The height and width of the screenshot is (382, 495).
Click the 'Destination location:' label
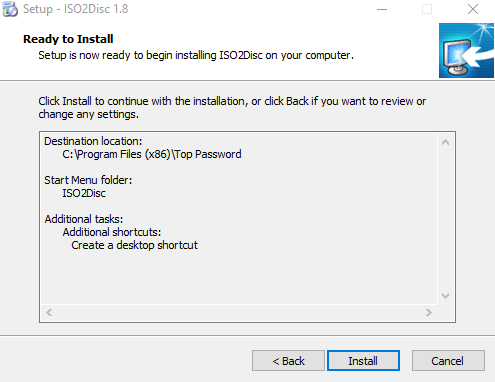(93, 141)
